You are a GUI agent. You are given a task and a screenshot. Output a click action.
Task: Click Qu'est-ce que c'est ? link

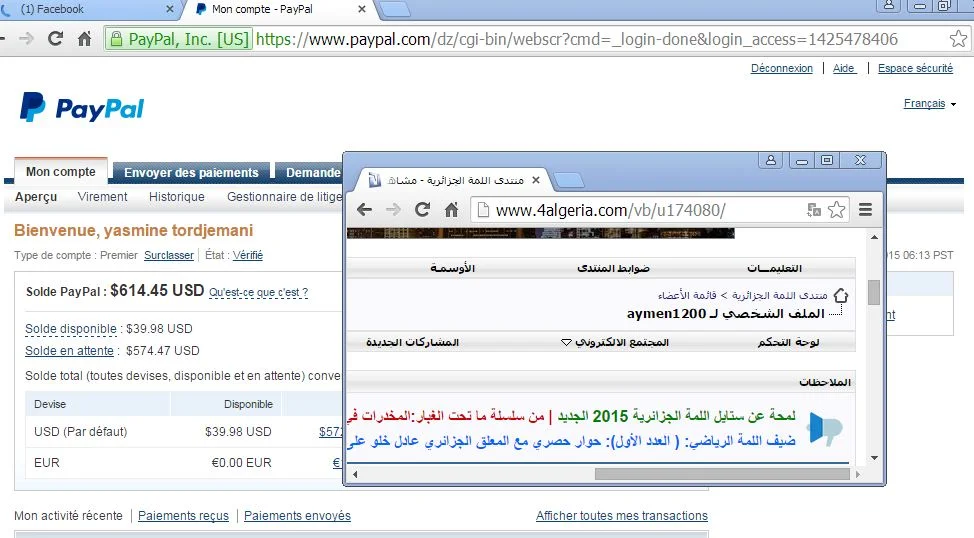pos(258,292)
